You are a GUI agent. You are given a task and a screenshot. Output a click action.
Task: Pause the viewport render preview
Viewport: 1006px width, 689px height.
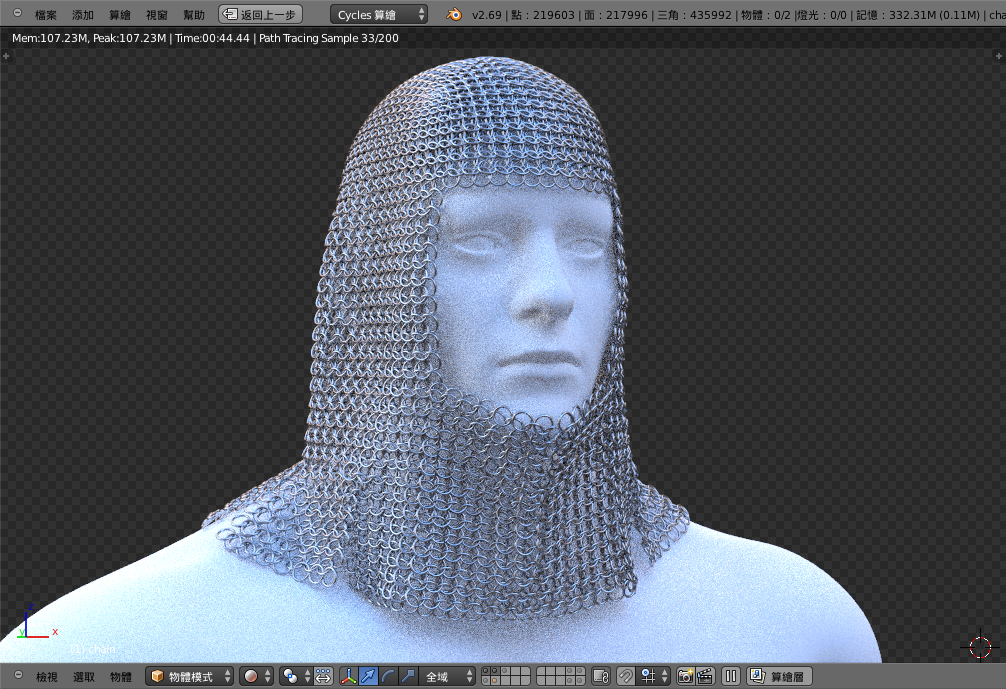click(x=731, y=677)
